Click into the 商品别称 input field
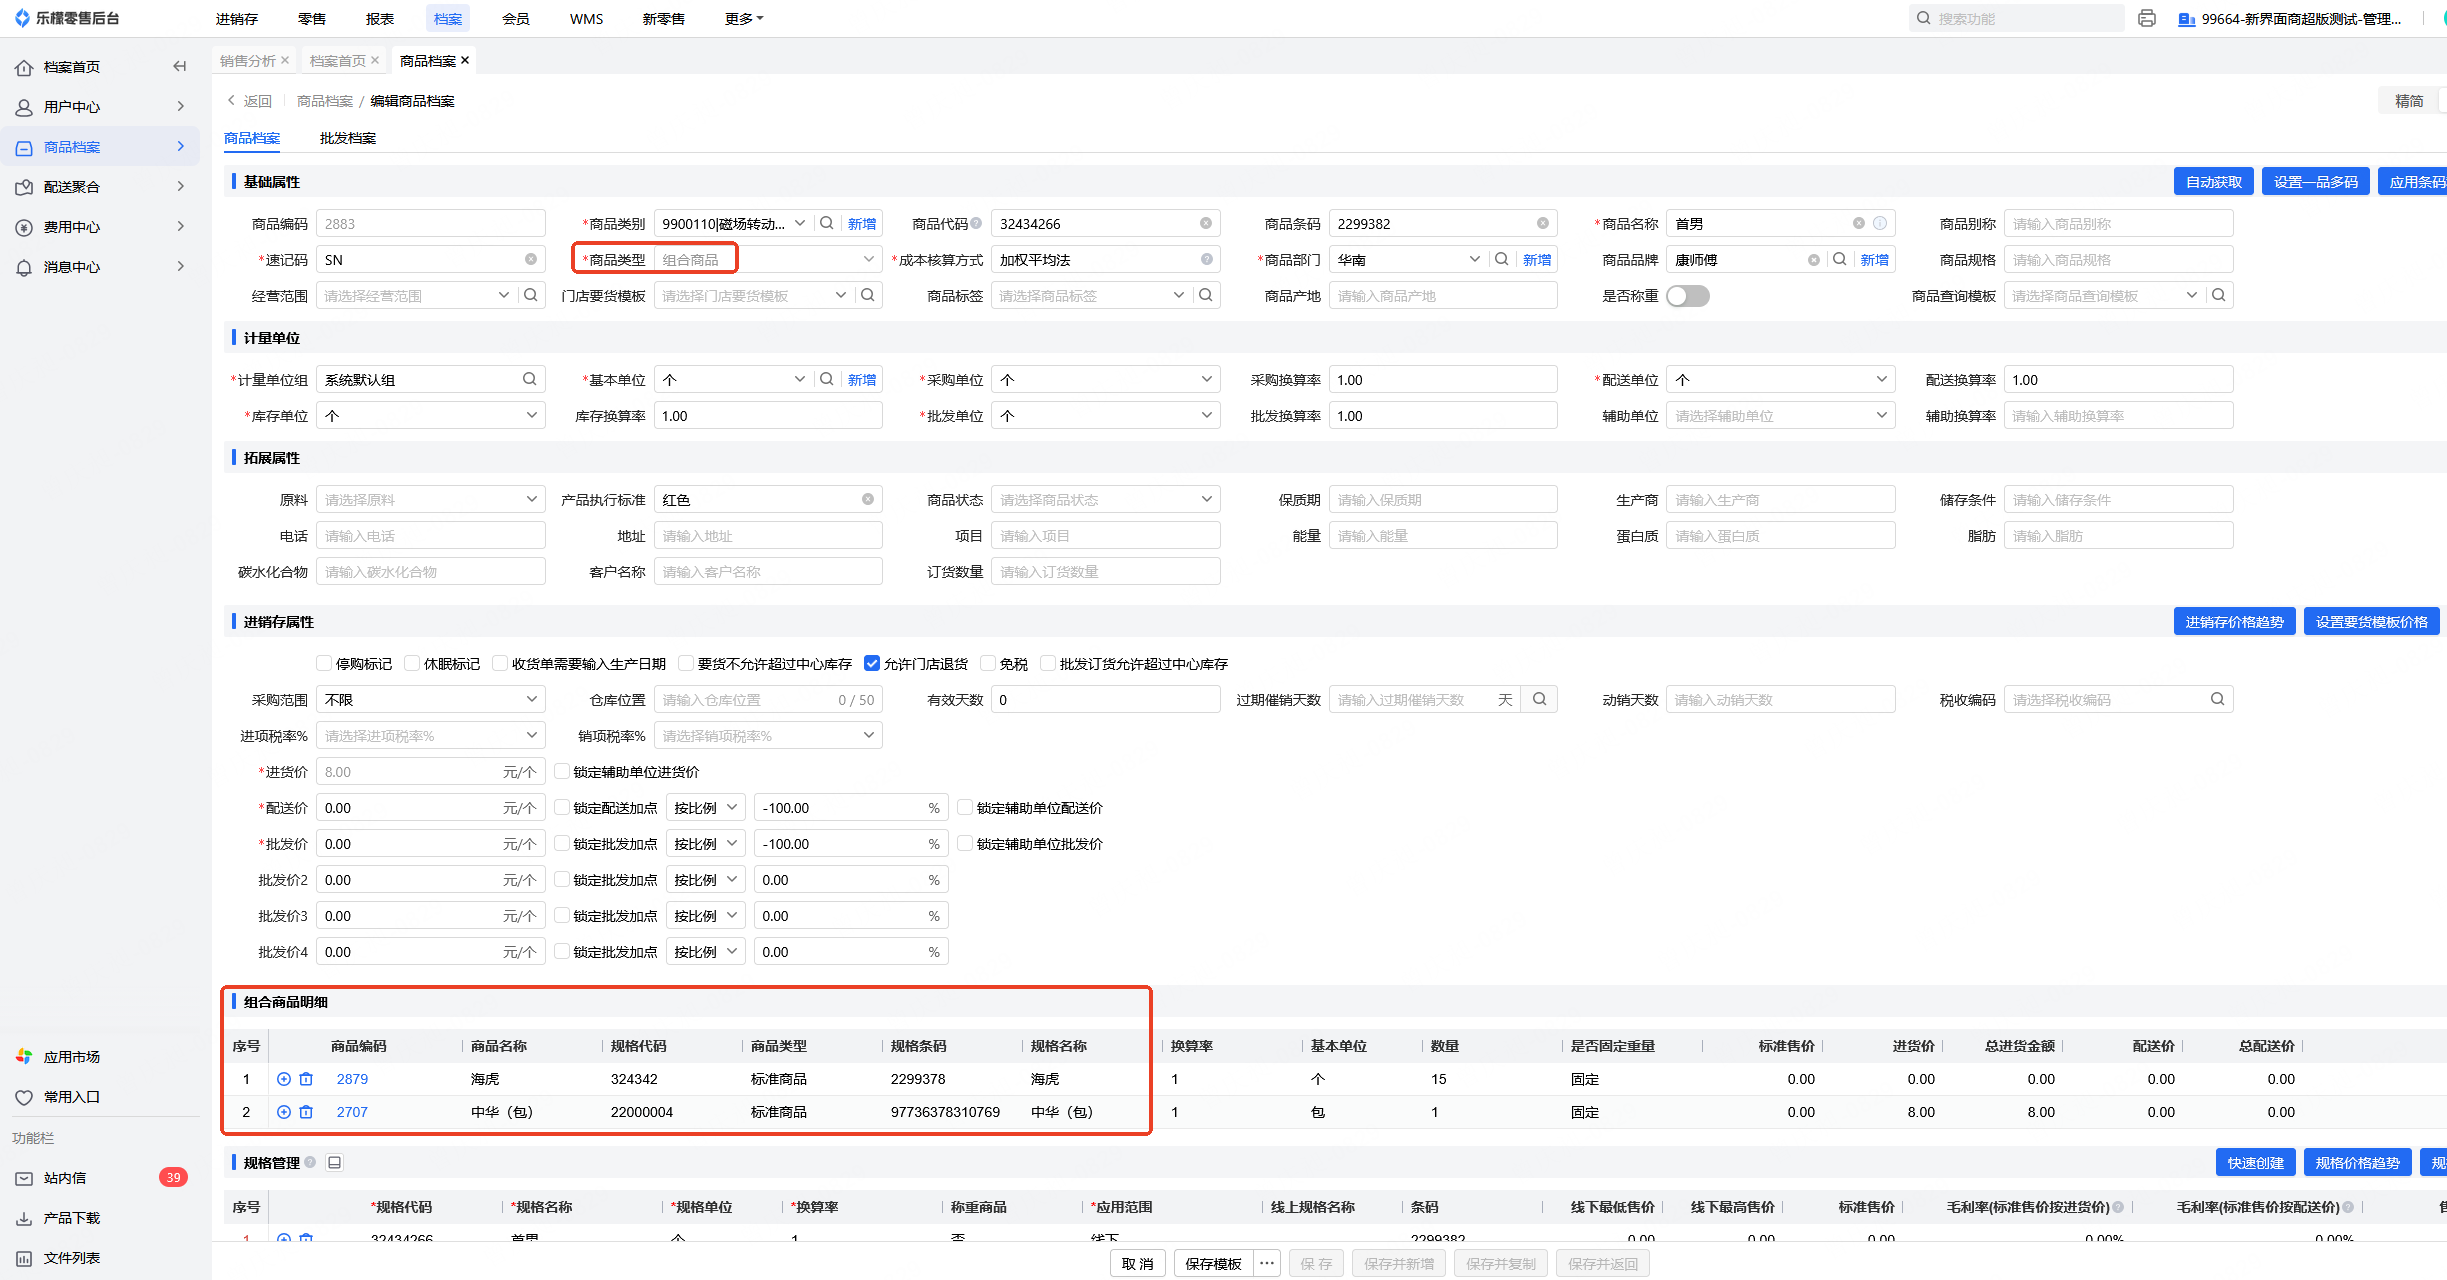Image resolution: width=2447 pixels, height=1280 pixels. [2117, 224]
